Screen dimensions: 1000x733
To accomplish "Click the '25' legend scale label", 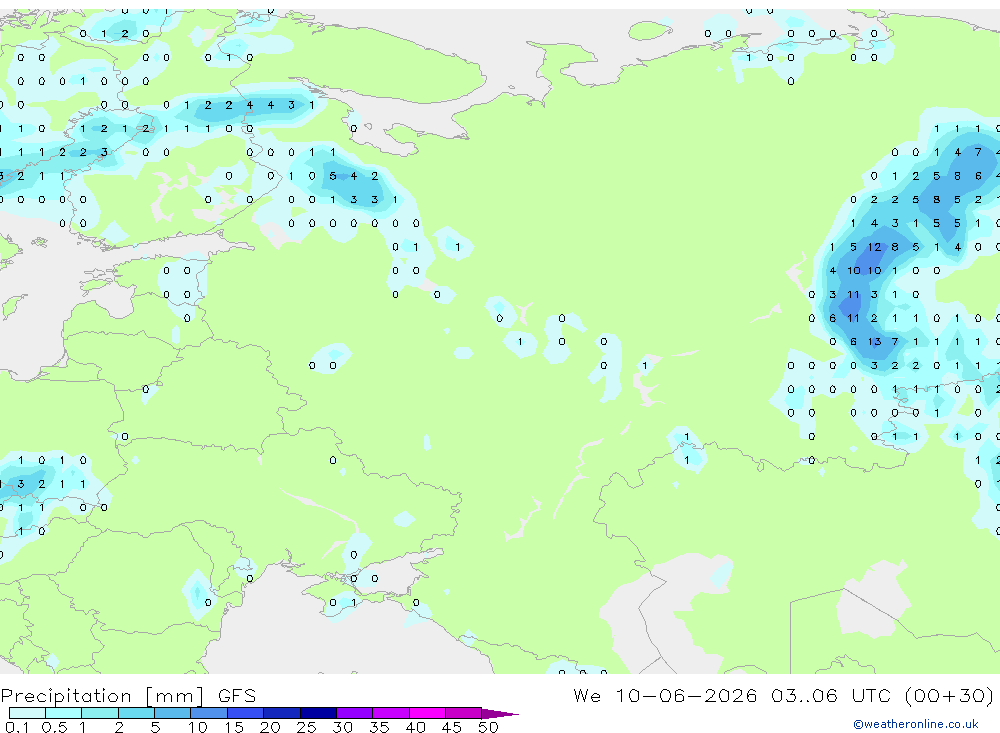I will click(x=306, y=727).
